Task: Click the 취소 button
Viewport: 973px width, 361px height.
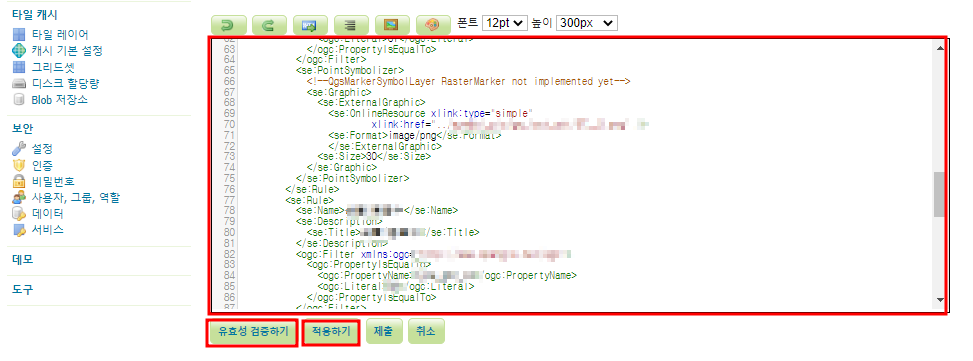Action: pyautogui.click(x=426, y=331)
